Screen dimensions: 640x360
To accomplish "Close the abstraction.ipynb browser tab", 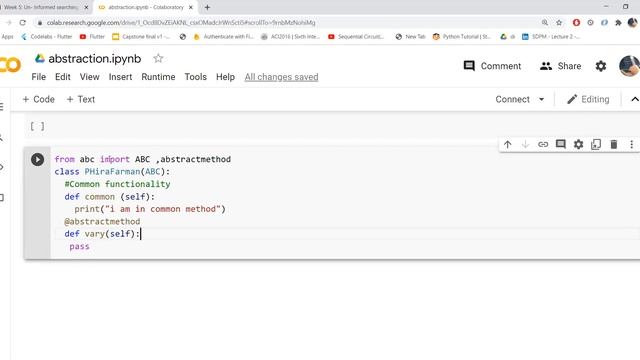I will click(x=191, y=7).
